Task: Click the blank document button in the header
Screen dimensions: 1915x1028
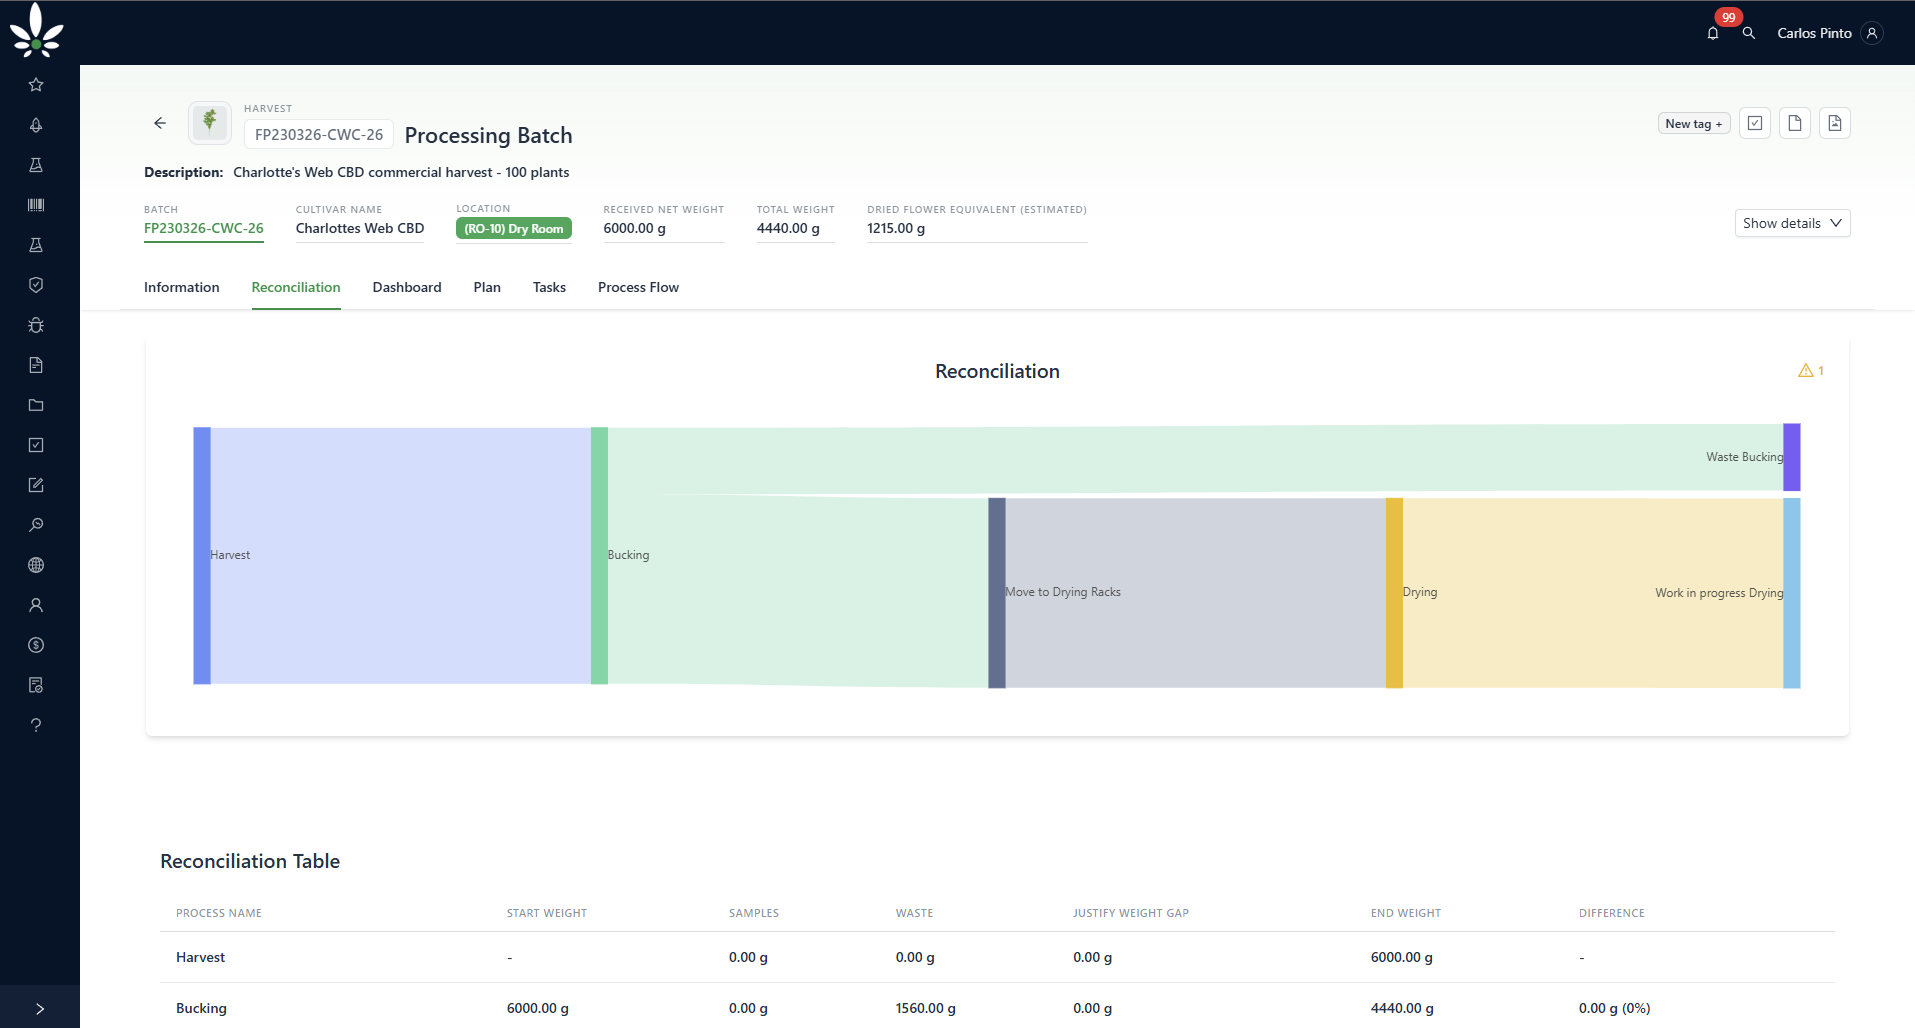Action: coord(1795,123)
